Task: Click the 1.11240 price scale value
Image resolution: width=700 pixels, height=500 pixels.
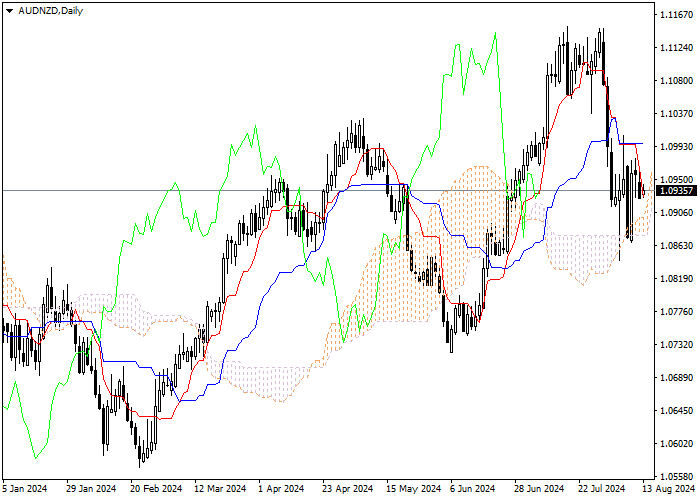Action: click(x=677, y=48)
